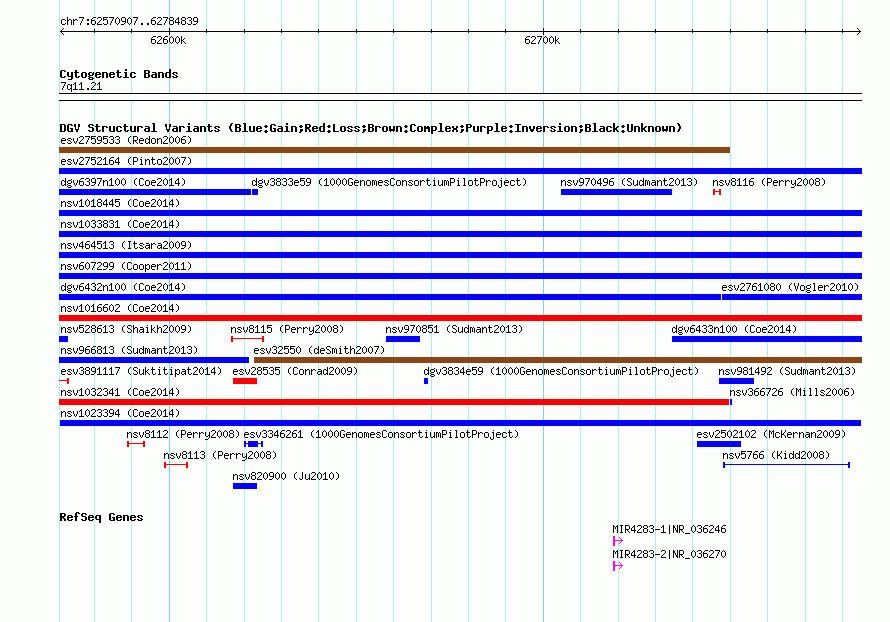Click the red nsv8112 loss interval glyph
Image resolution: width=890 pixels, height=622 pixels.
click(136, 444)
